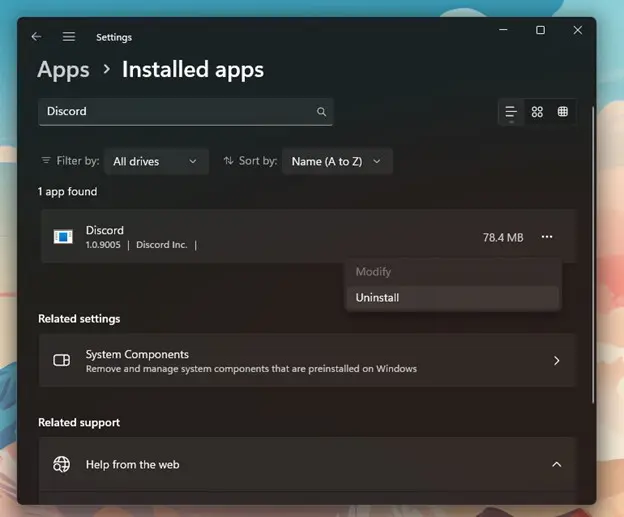Viewport: 624px width, 517px height.
Task: Open System Components via its right chevron
Action: (x=557, y=361)
